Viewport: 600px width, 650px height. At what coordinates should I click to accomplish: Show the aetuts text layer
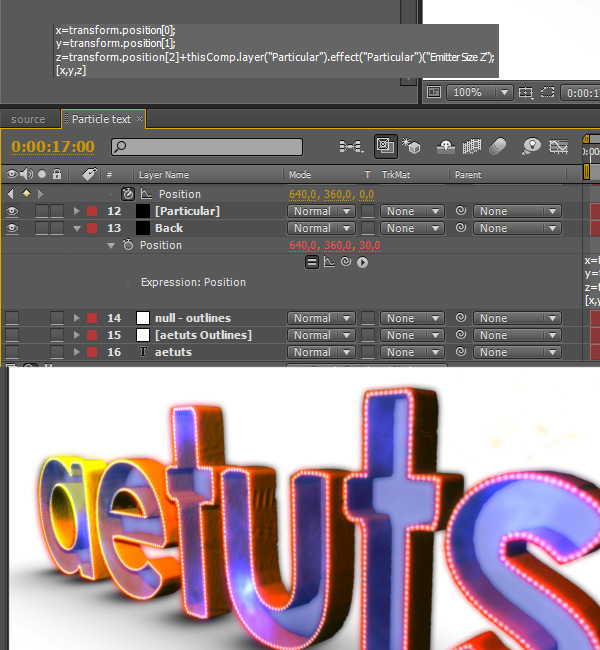click(12, 352)
